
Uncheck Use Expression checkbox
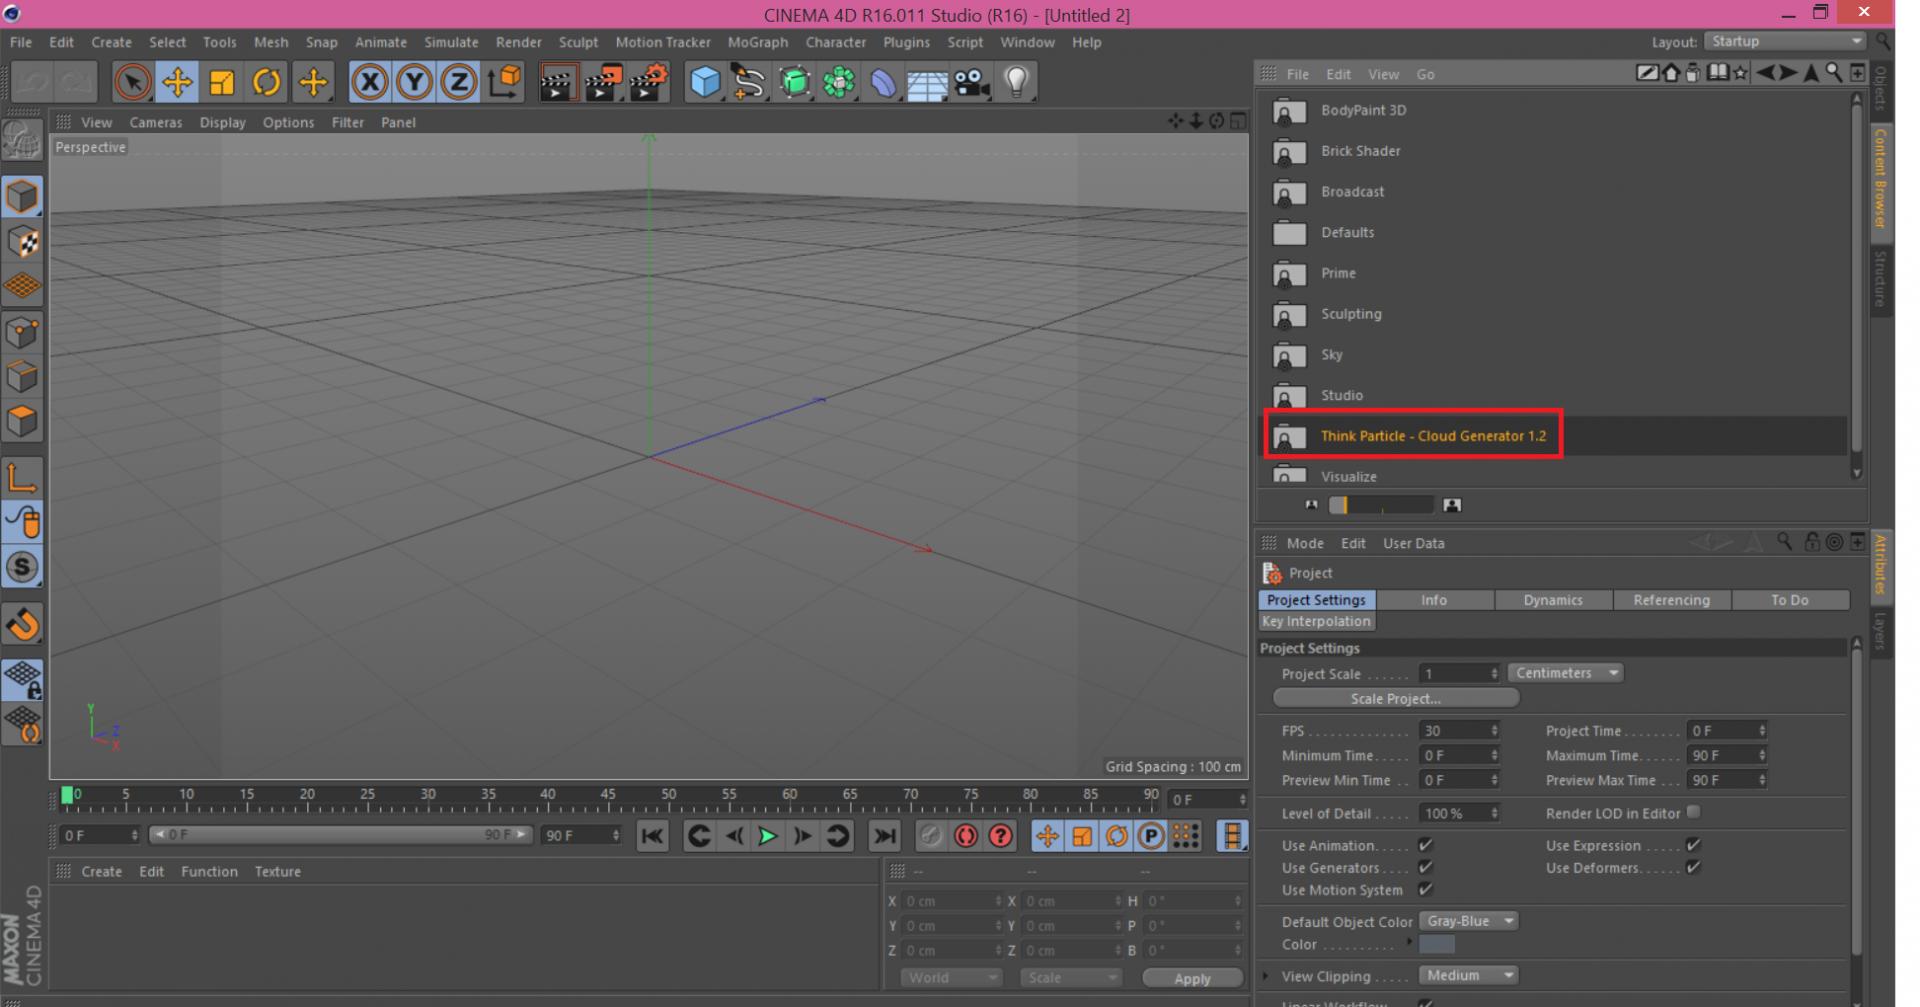(1693, 845)
